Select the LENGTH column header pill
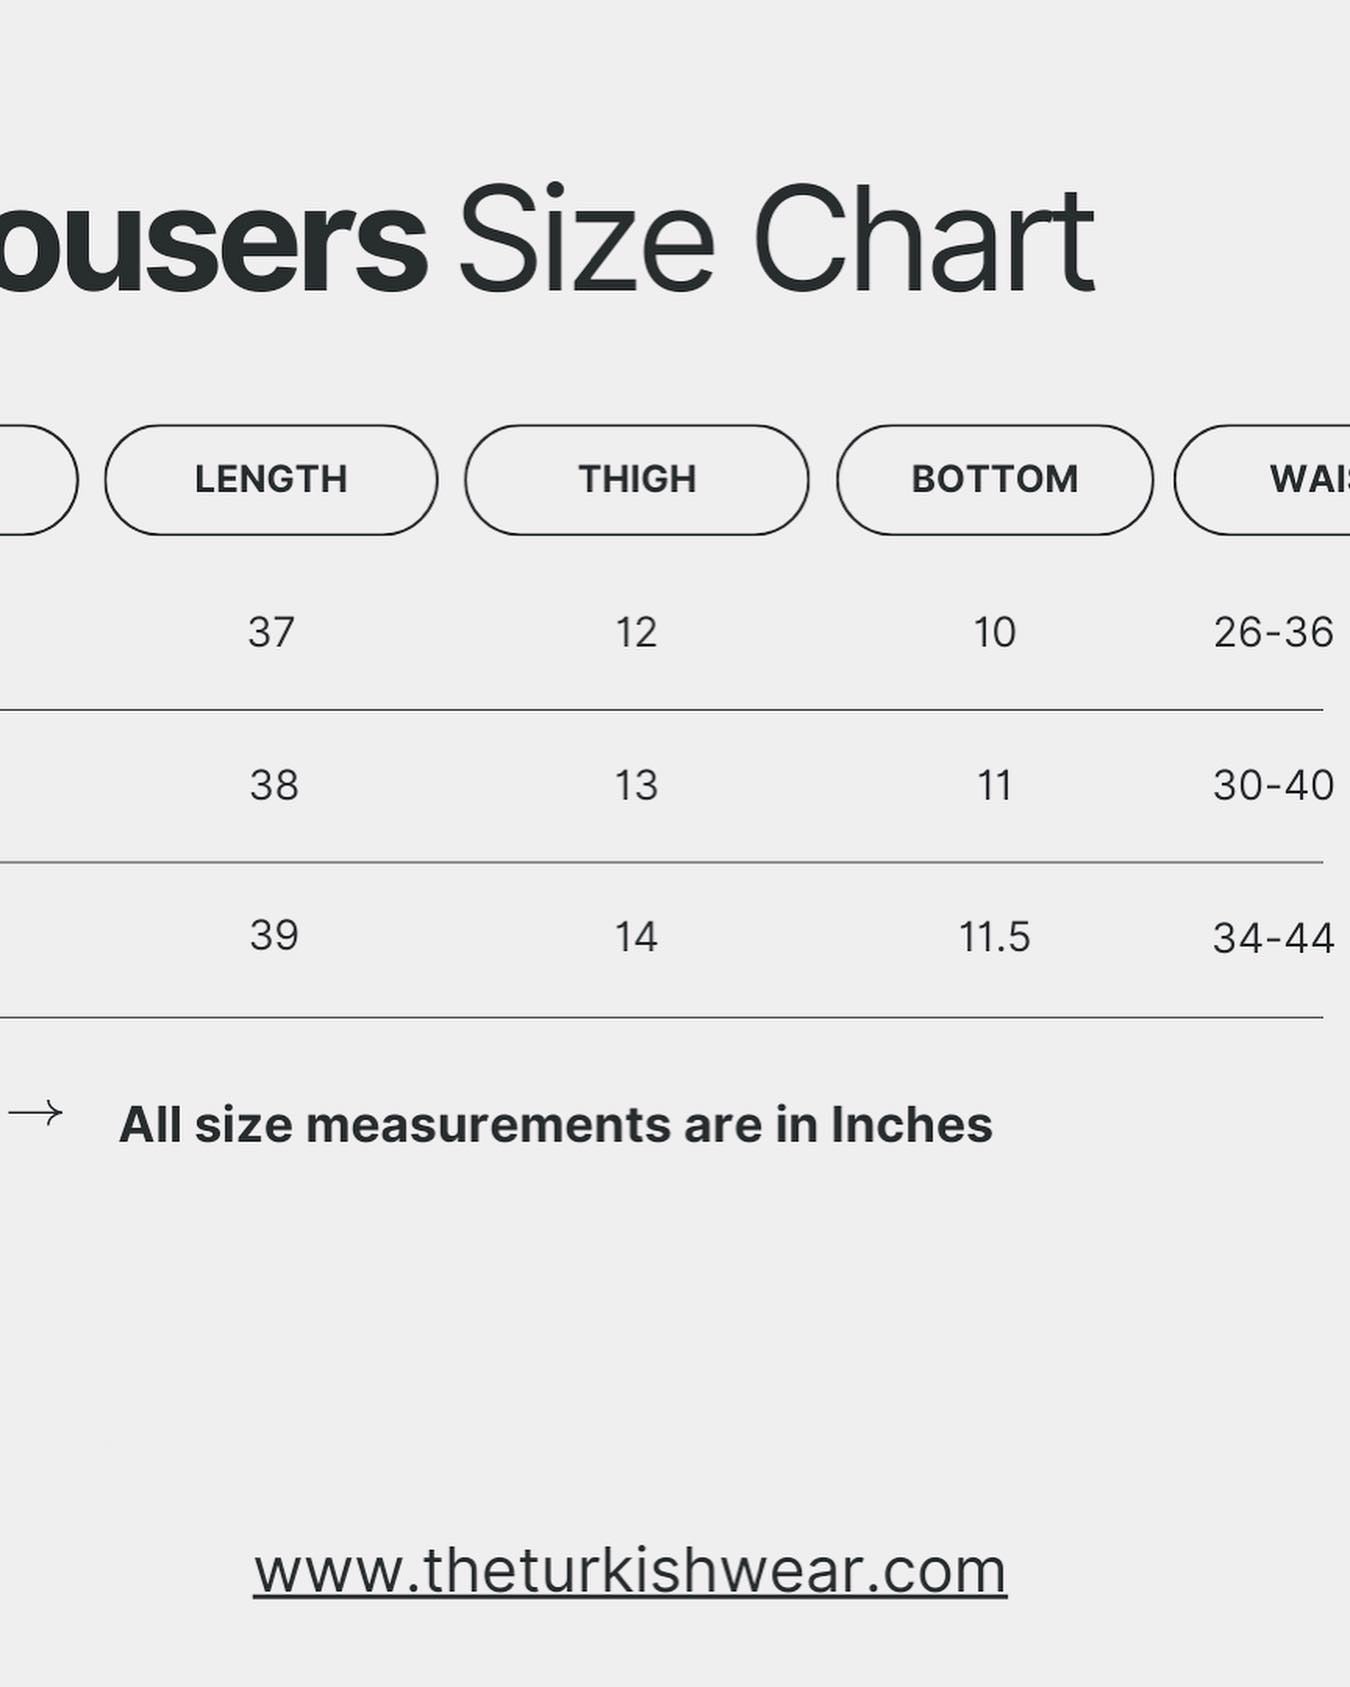Viewport: 1350px width, 1687px height. 271,480
